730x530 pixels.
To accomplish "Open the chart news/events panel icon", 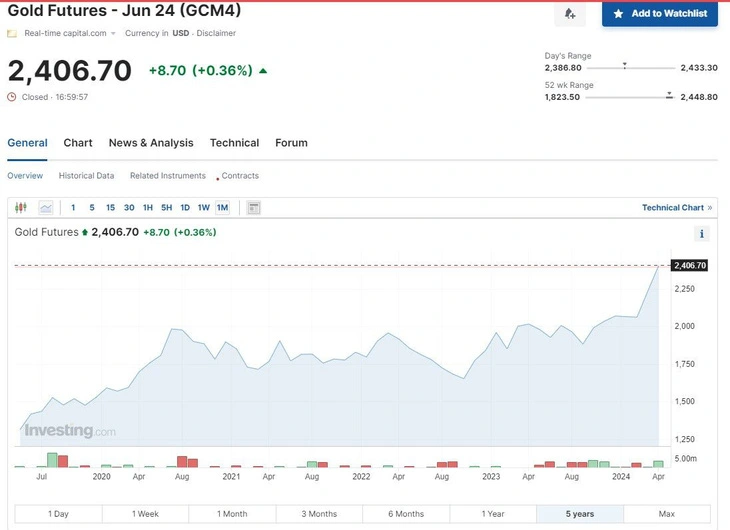I will (x=254, y=208).
